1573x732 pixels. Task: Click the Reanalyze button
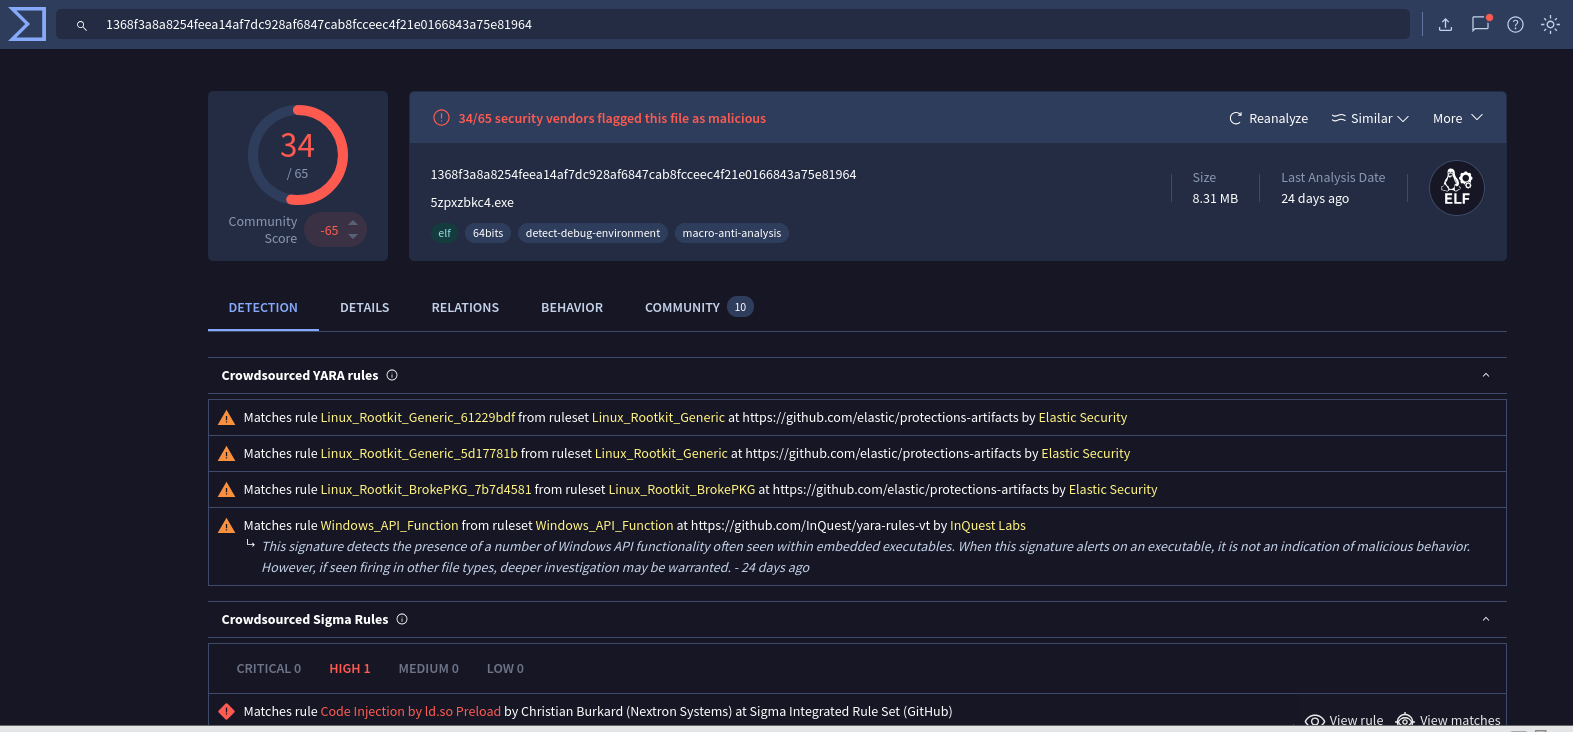1268,118
